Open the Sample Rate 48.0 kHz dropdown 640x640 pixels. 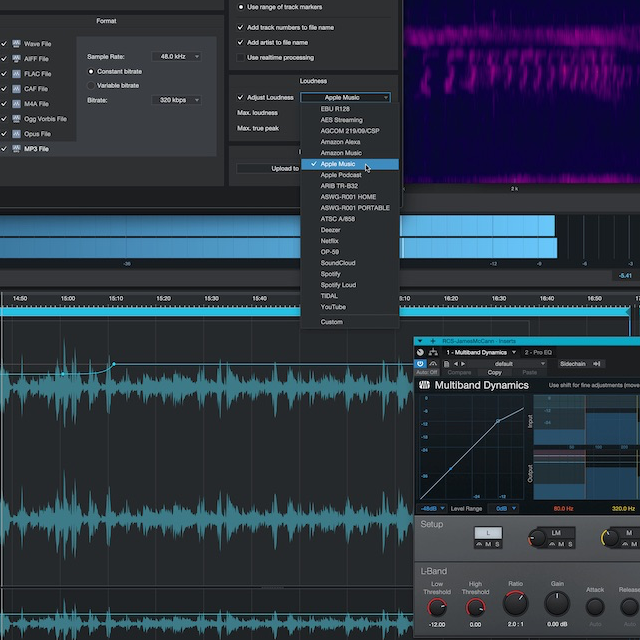pos(176,56)
